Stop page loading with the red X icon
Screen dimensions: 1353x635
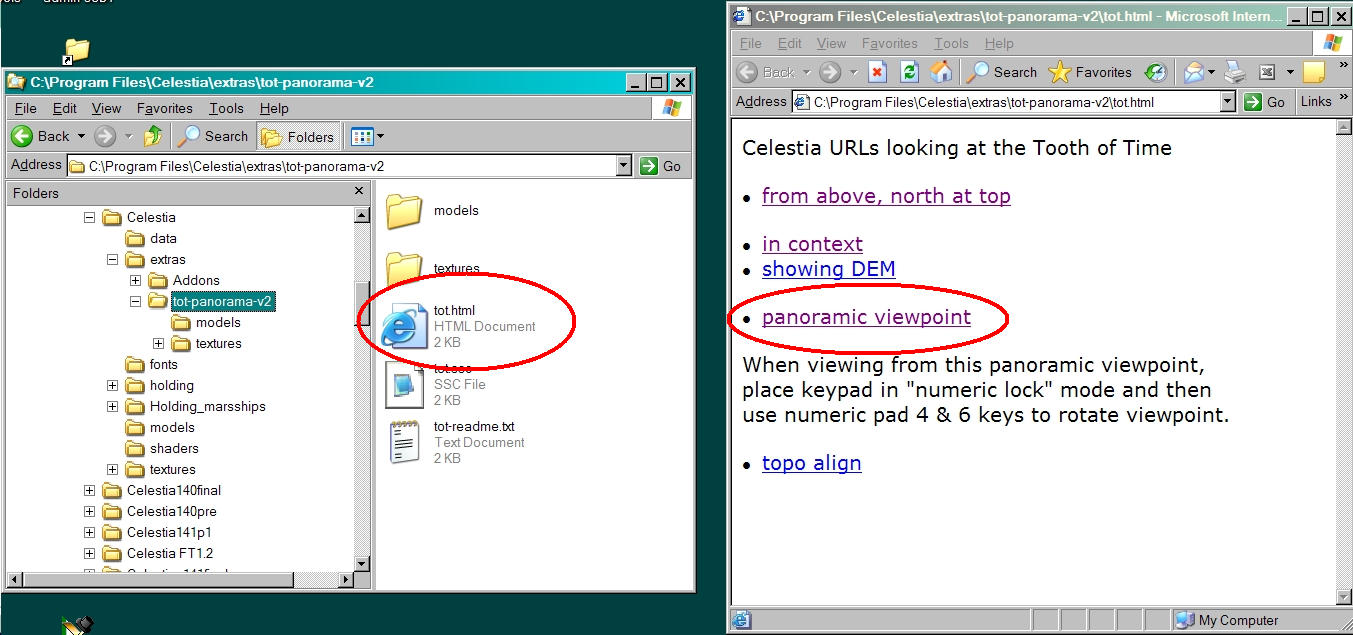(x=877, y=72)
